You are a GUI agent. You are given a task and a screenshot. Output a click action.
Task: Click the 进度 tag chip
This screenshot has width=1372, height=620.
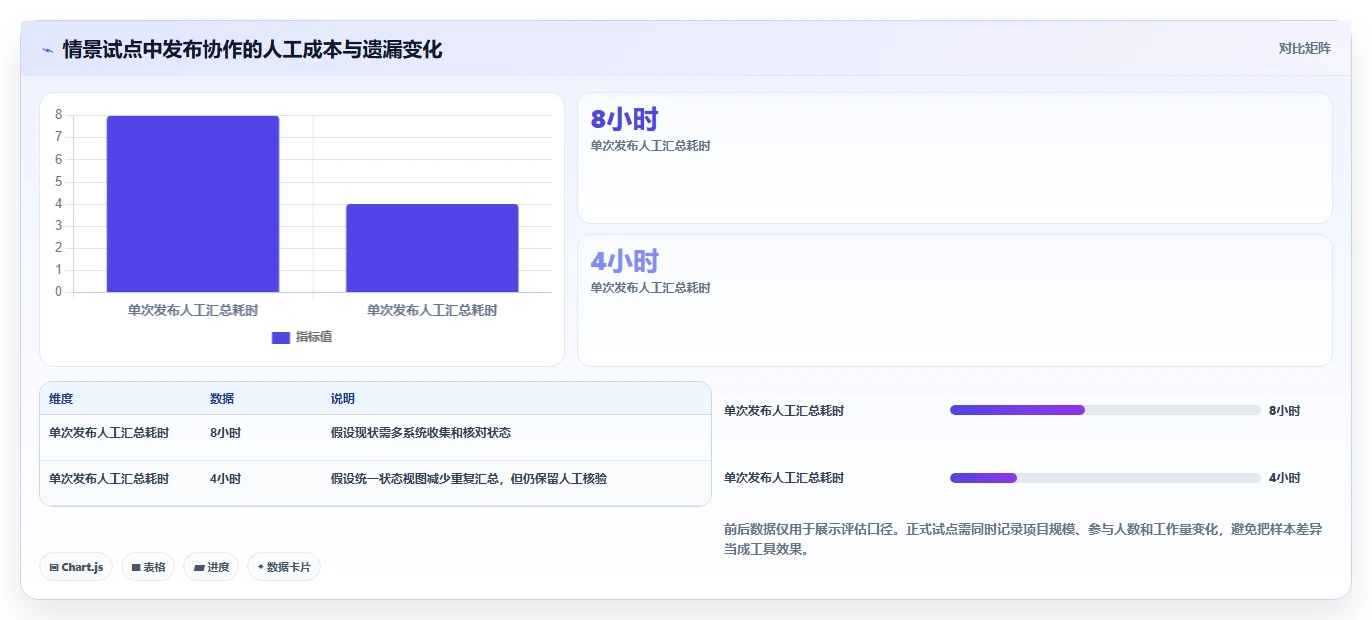point(211,567)
